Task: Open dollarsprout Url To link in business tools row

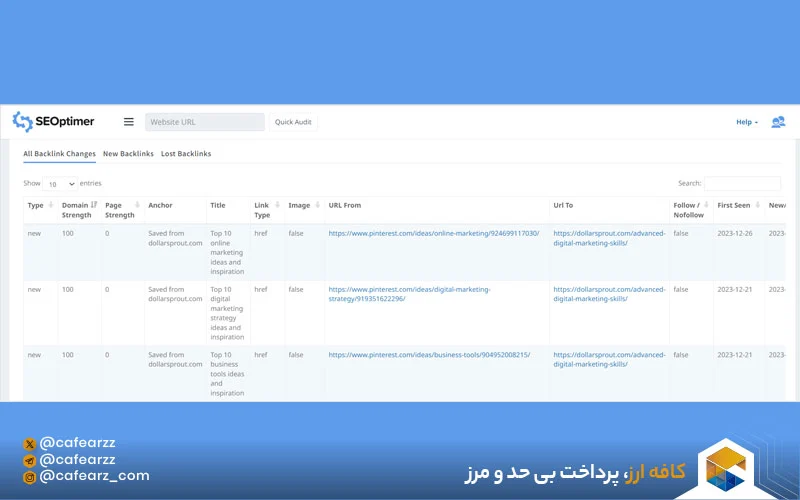Action: [x=609, y=359]
